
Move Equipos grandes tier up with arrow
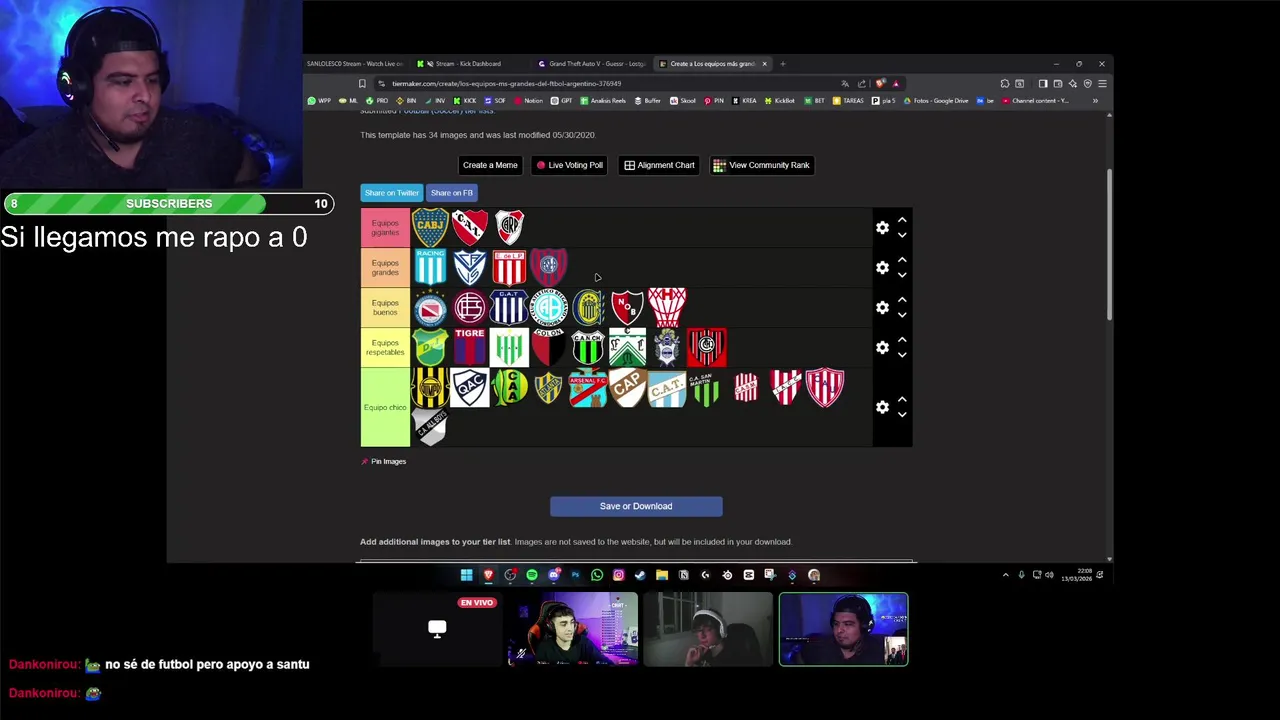coord(902,260)
